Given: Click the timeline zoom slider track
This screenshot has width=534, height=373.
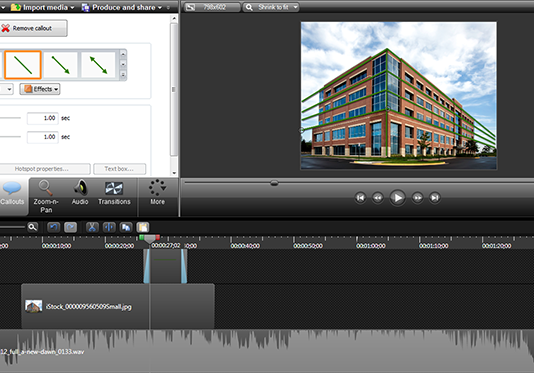Looking at the screenshot, I should coord(12,227).
